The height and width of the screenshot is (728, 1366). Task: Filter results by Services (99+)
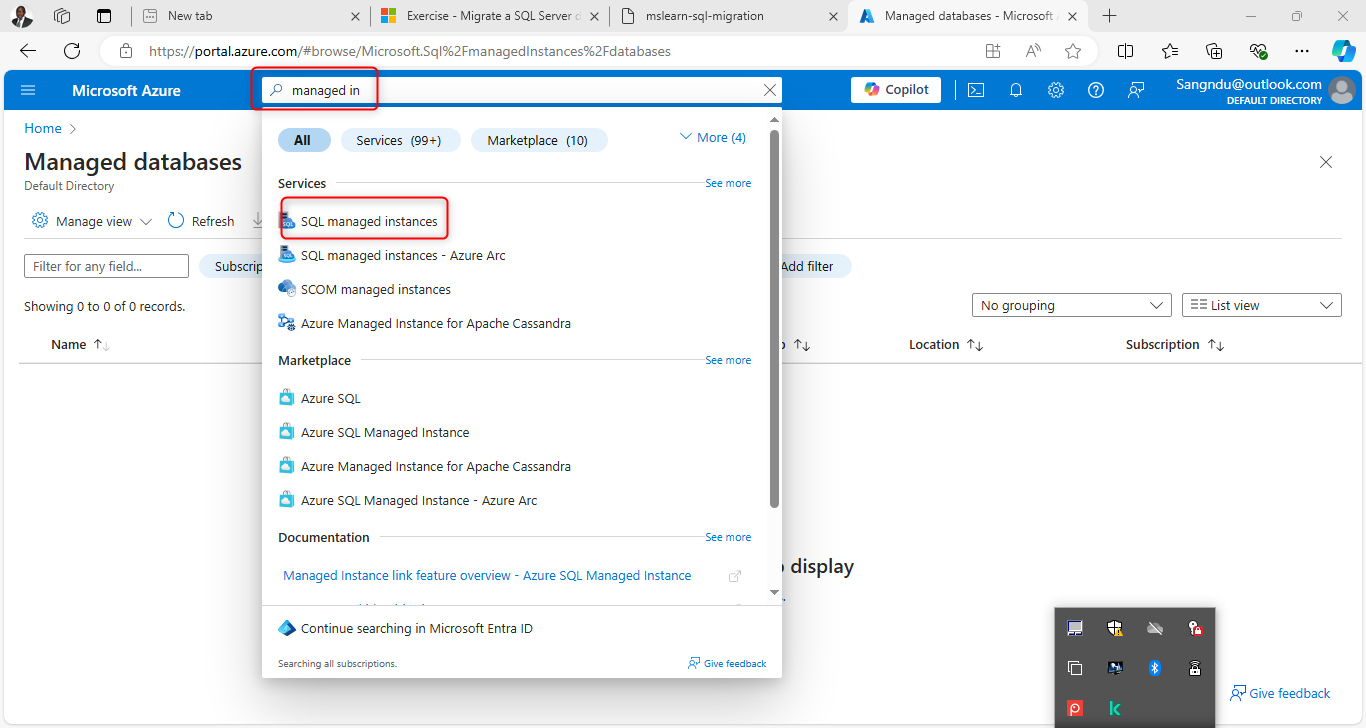tap(400, 141)
